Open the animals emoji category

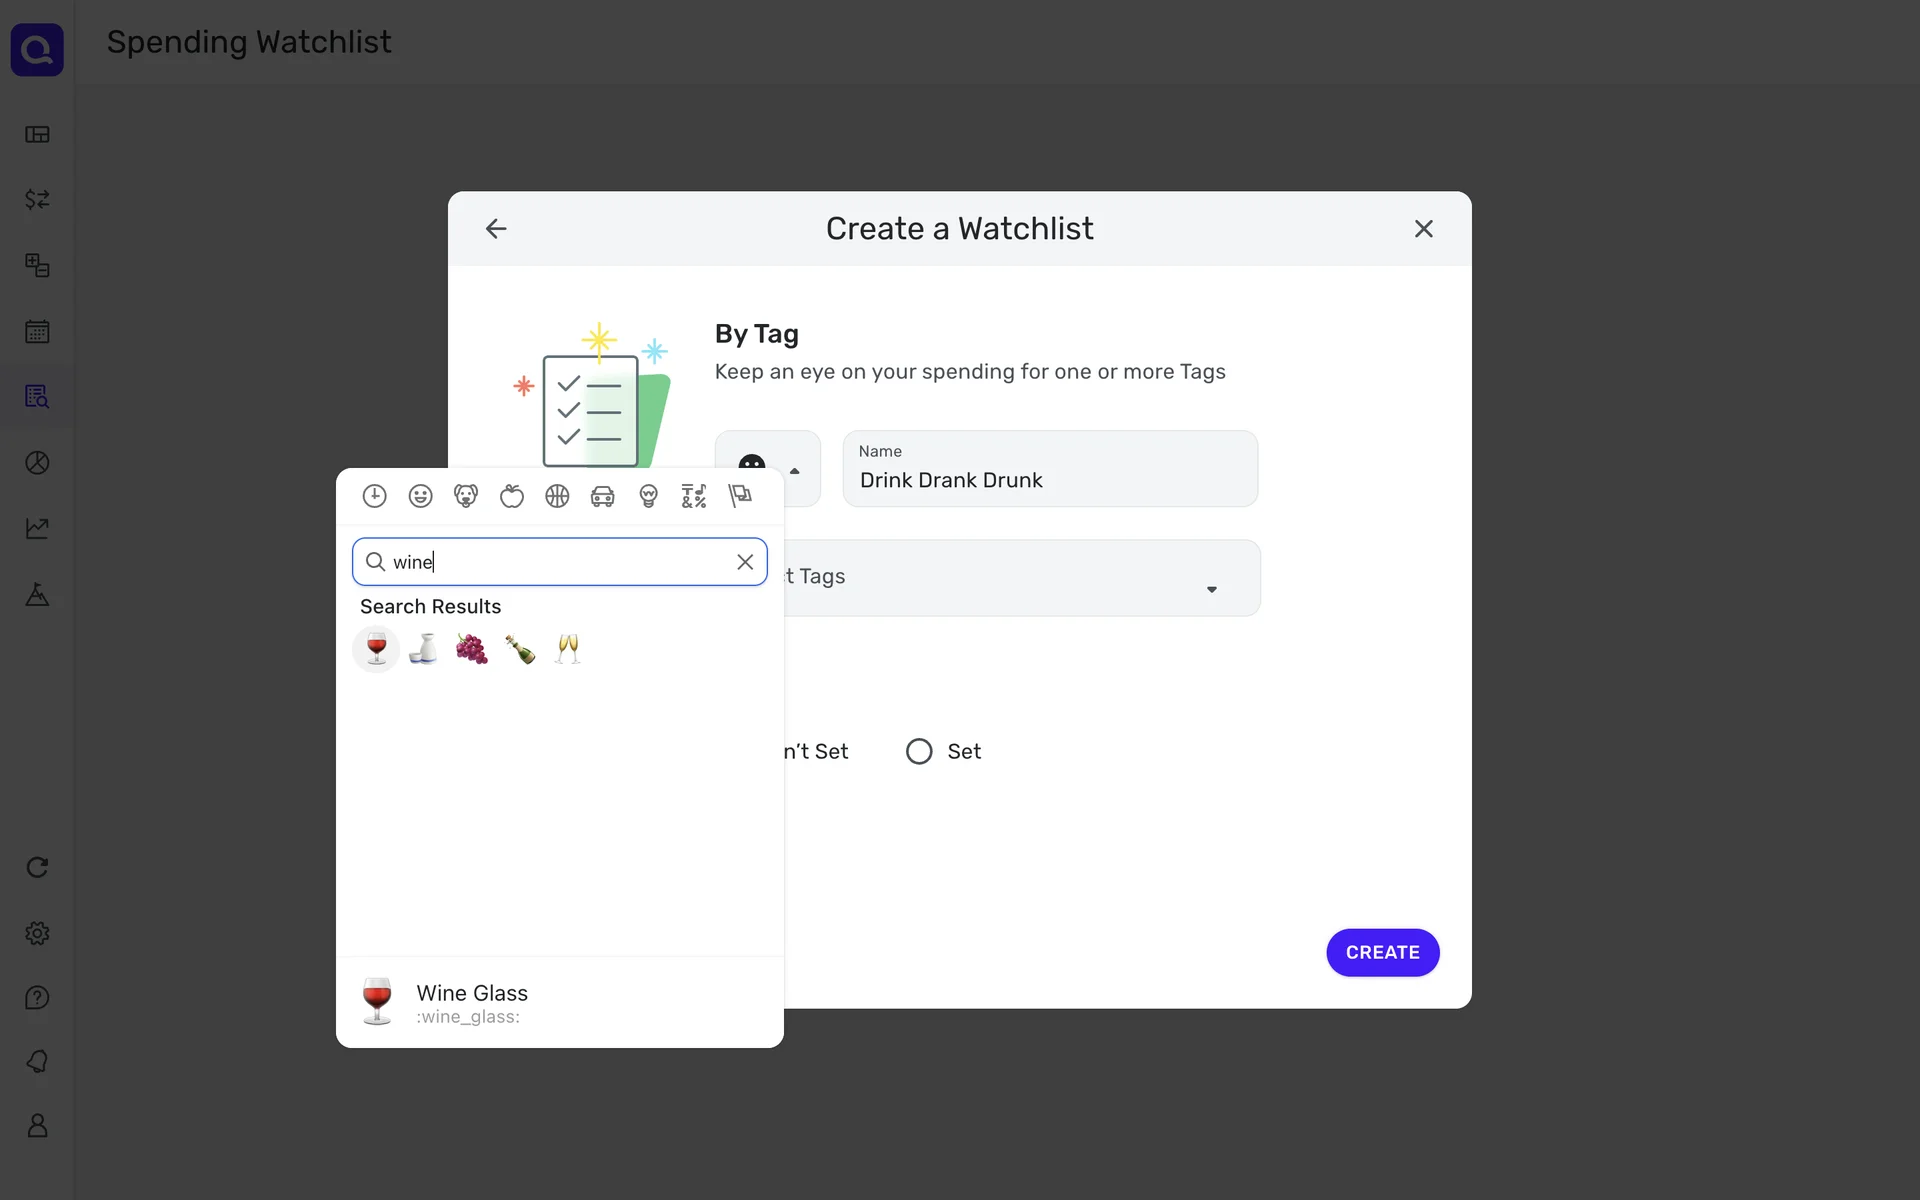(466, 496)
